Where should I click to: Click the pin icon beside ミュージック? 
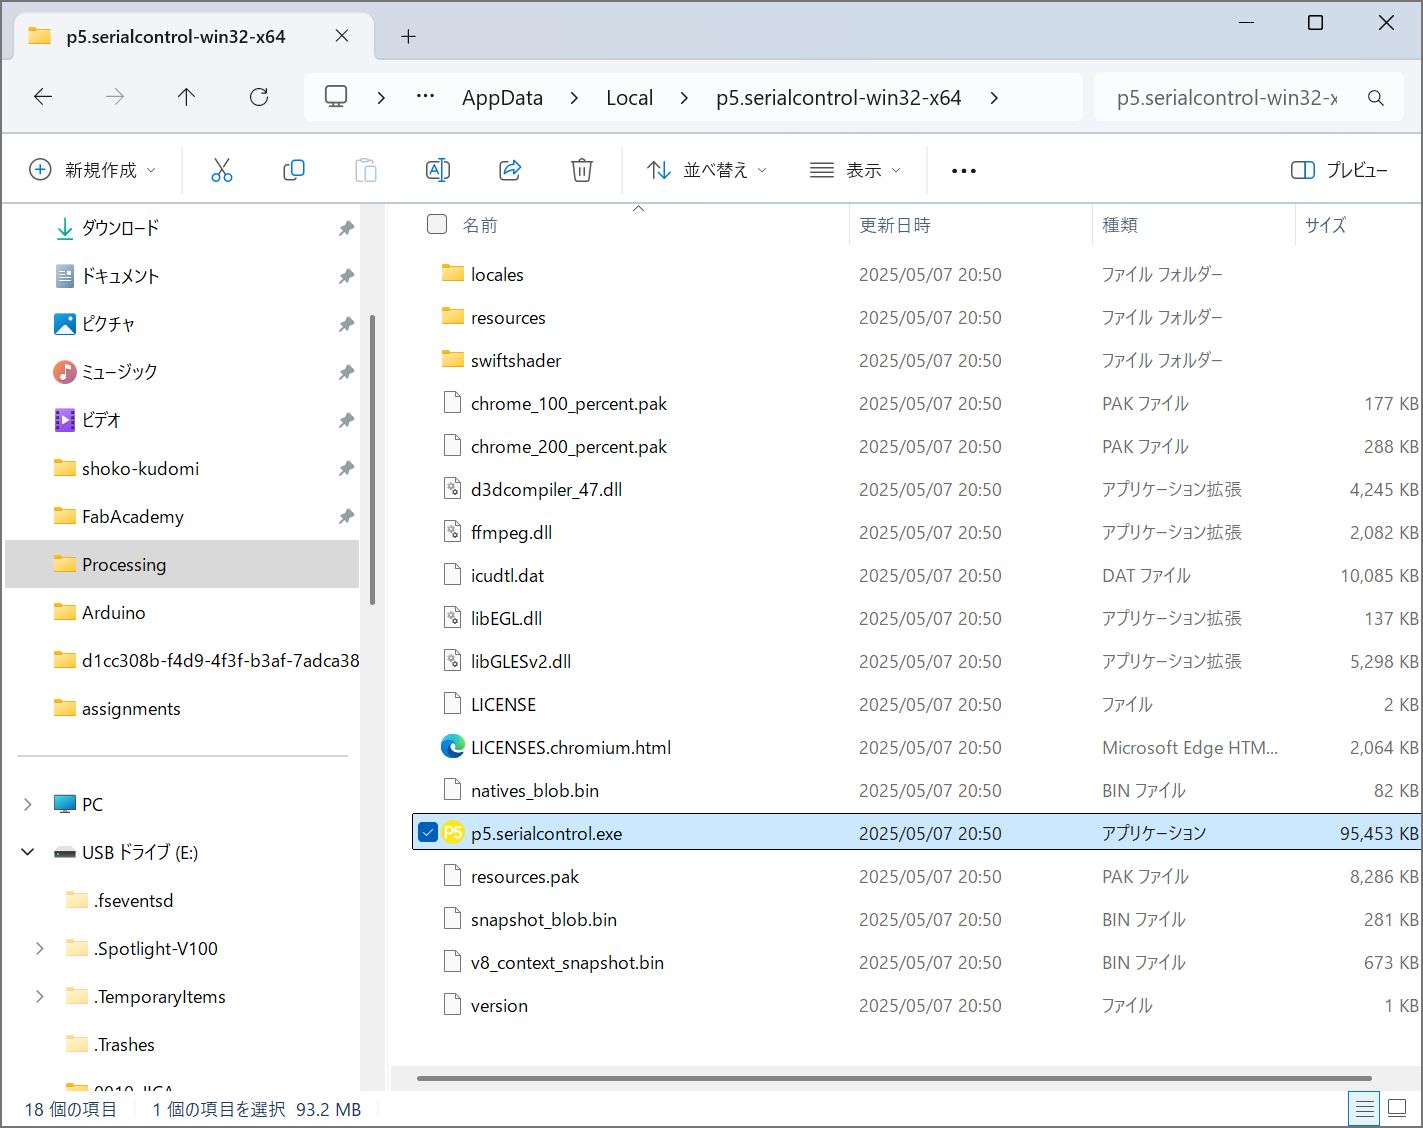[346, 372]
